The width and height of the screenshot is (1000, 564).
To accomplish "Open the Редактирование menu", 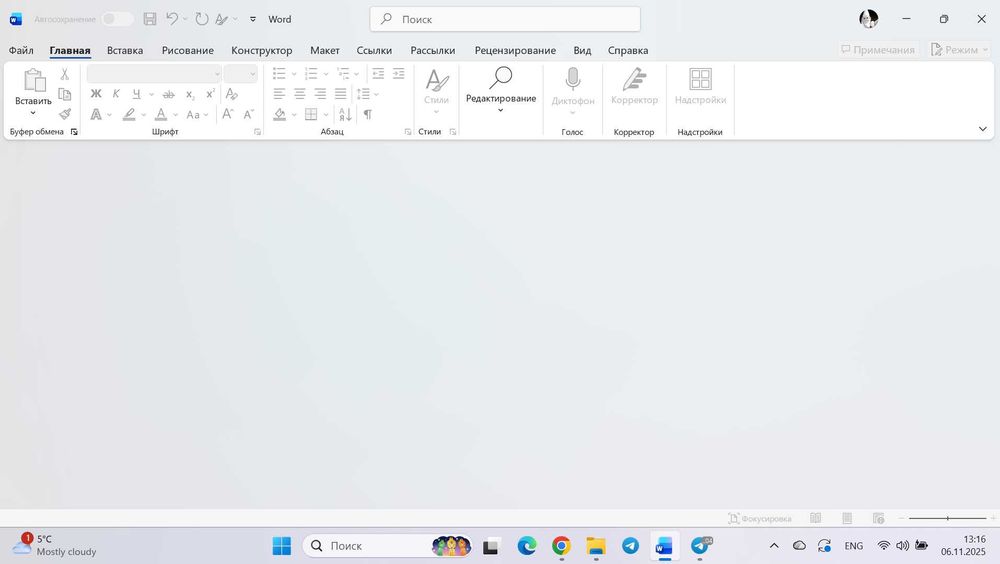I will 501,89.
